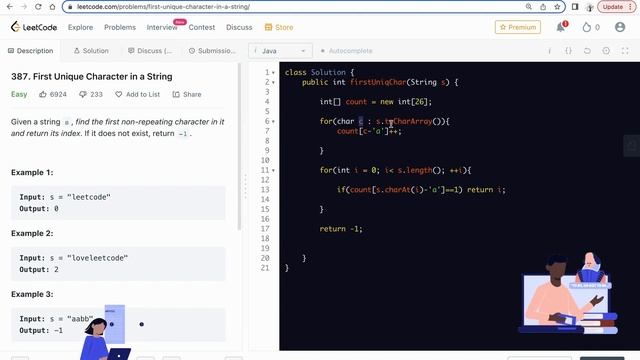Image resolution: width=640 pixels, height=360 pixels.
Task: Click the share page icon in address bar
Action: point(543,7)
